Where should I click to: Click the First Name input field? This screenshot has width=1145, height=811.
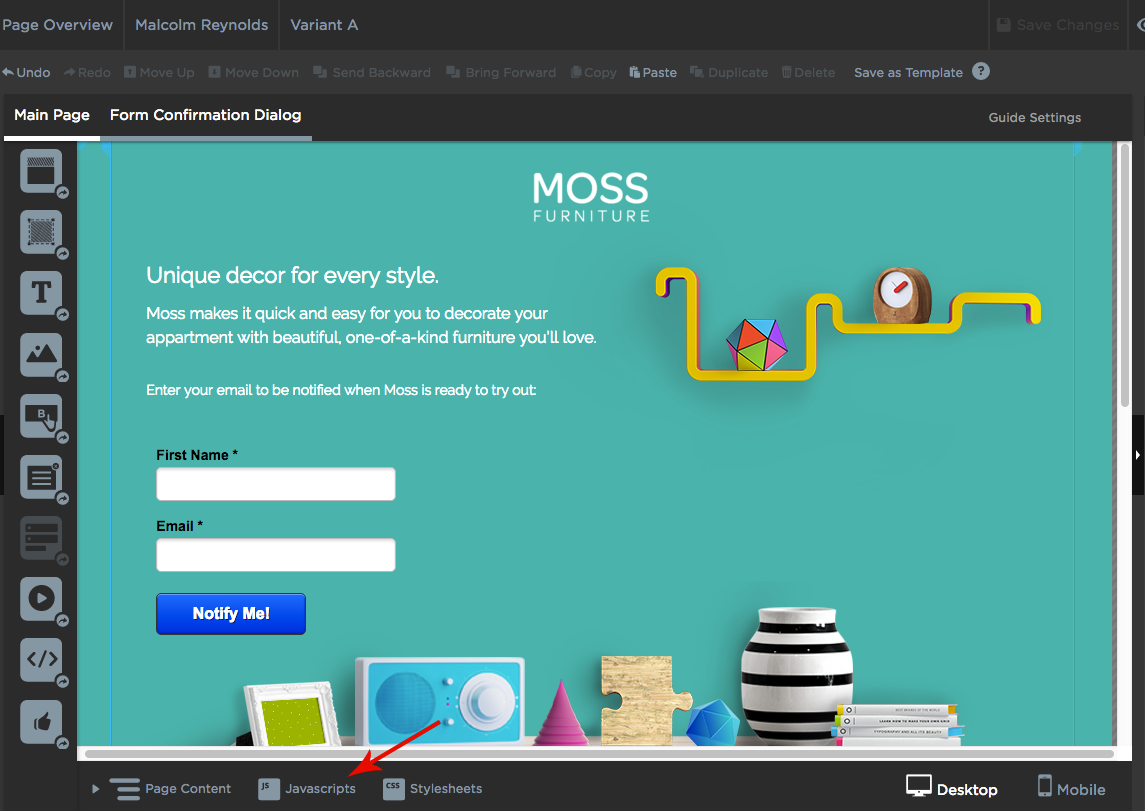coord(276,484)
